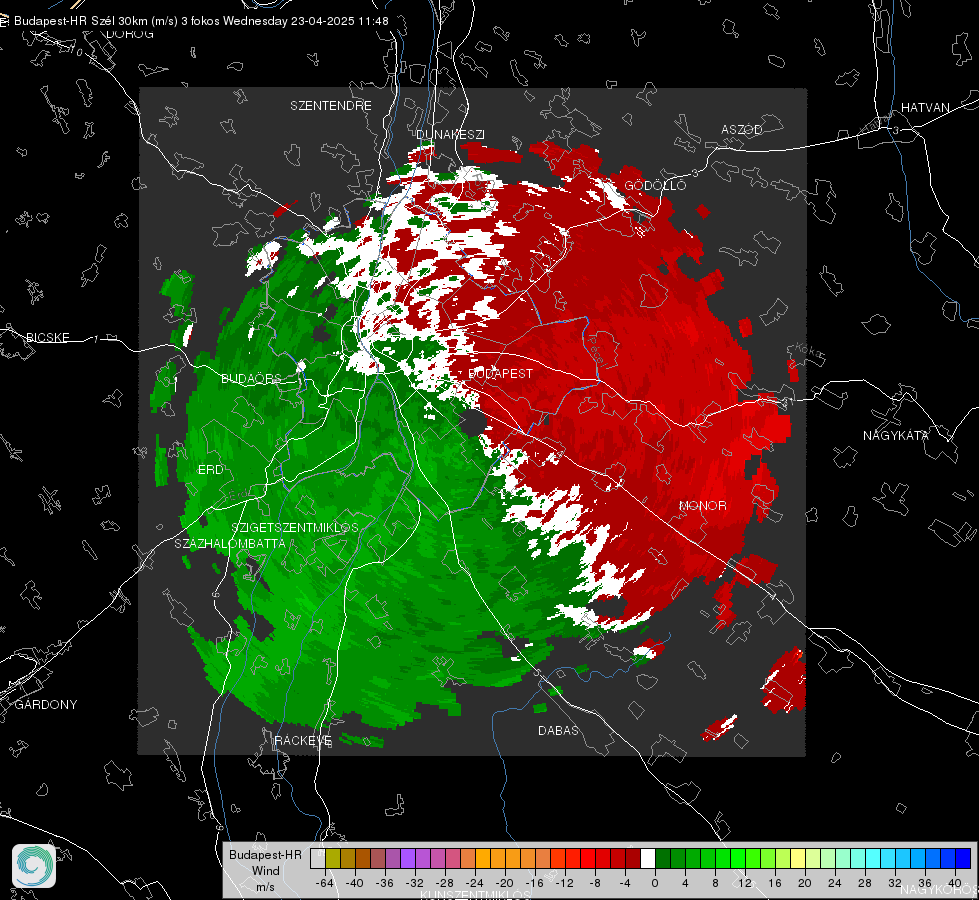The width and height of the screenshot is (979, 900).
Task: Click the light gray first legend swatch
Action: point(318,859)
